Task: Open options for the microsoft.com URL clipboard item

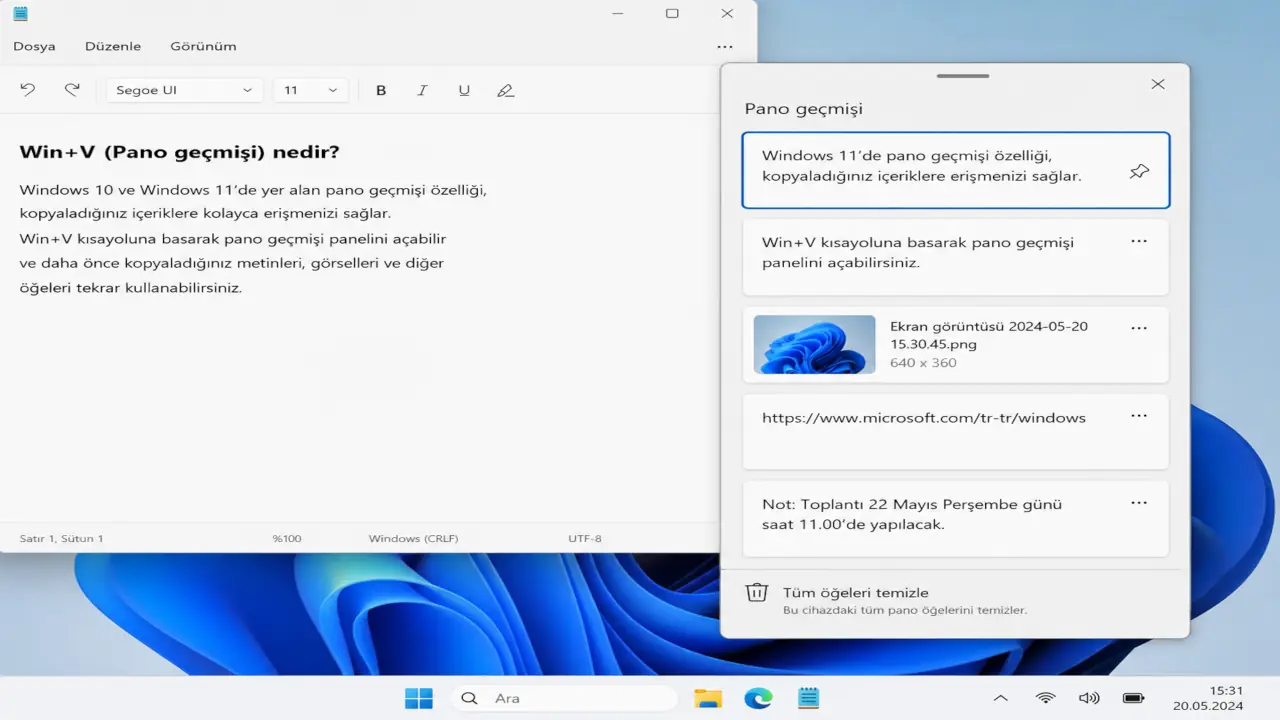Action: pyautogui.click(x=1139, y=416)
